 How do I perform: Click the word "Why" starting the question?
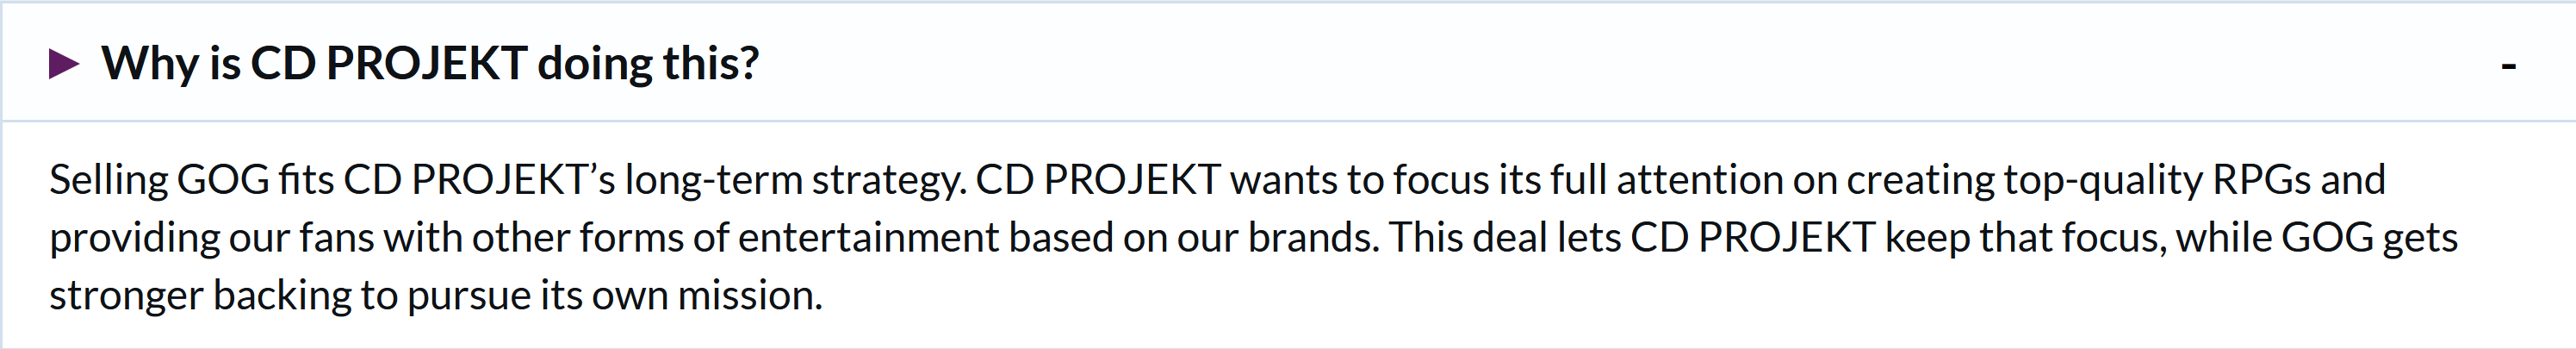(x=149, y=64)
